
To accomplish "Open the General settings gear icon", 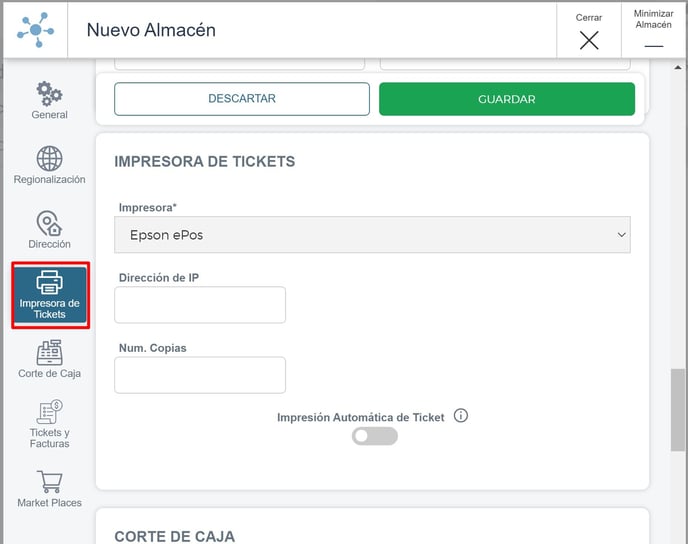I will pyautogui.click(x=49, y=94).
